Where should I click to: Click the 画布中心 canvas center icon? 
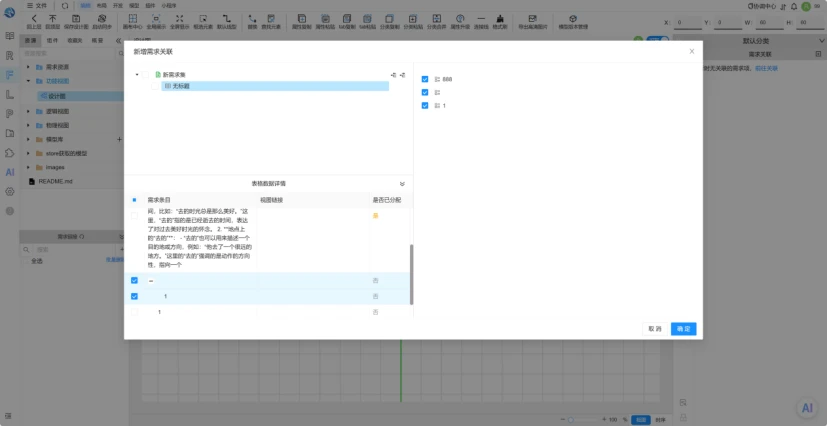(x=132, y=18)
